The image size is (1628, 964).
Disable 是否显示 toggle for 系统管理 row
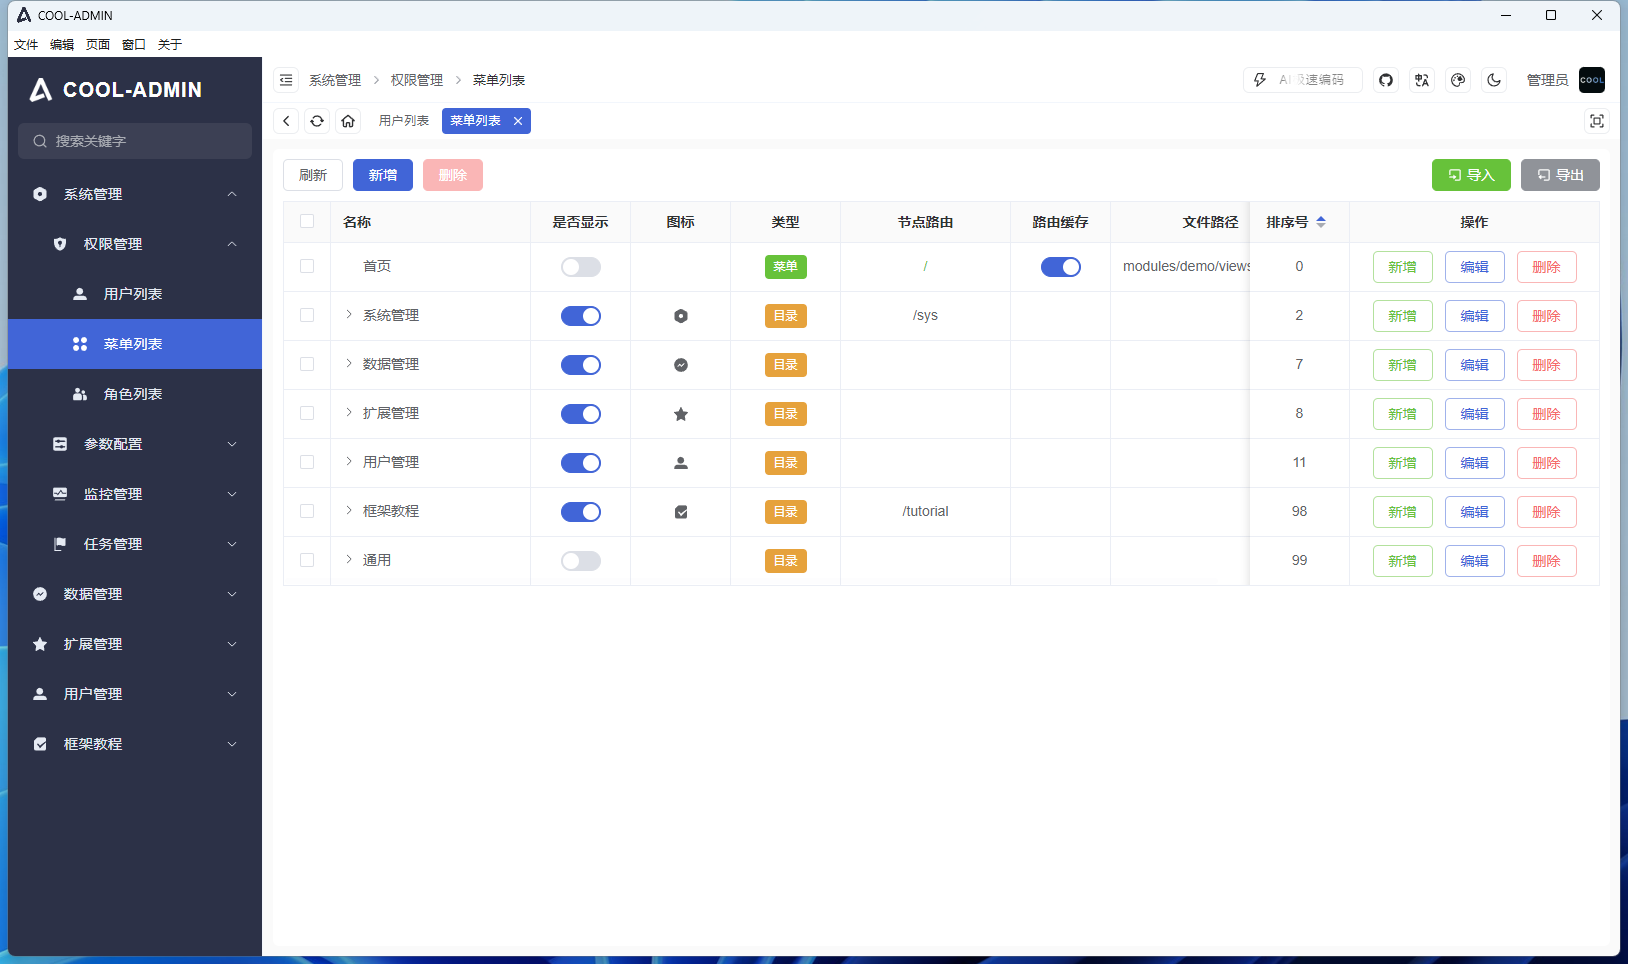pos(581,315)
